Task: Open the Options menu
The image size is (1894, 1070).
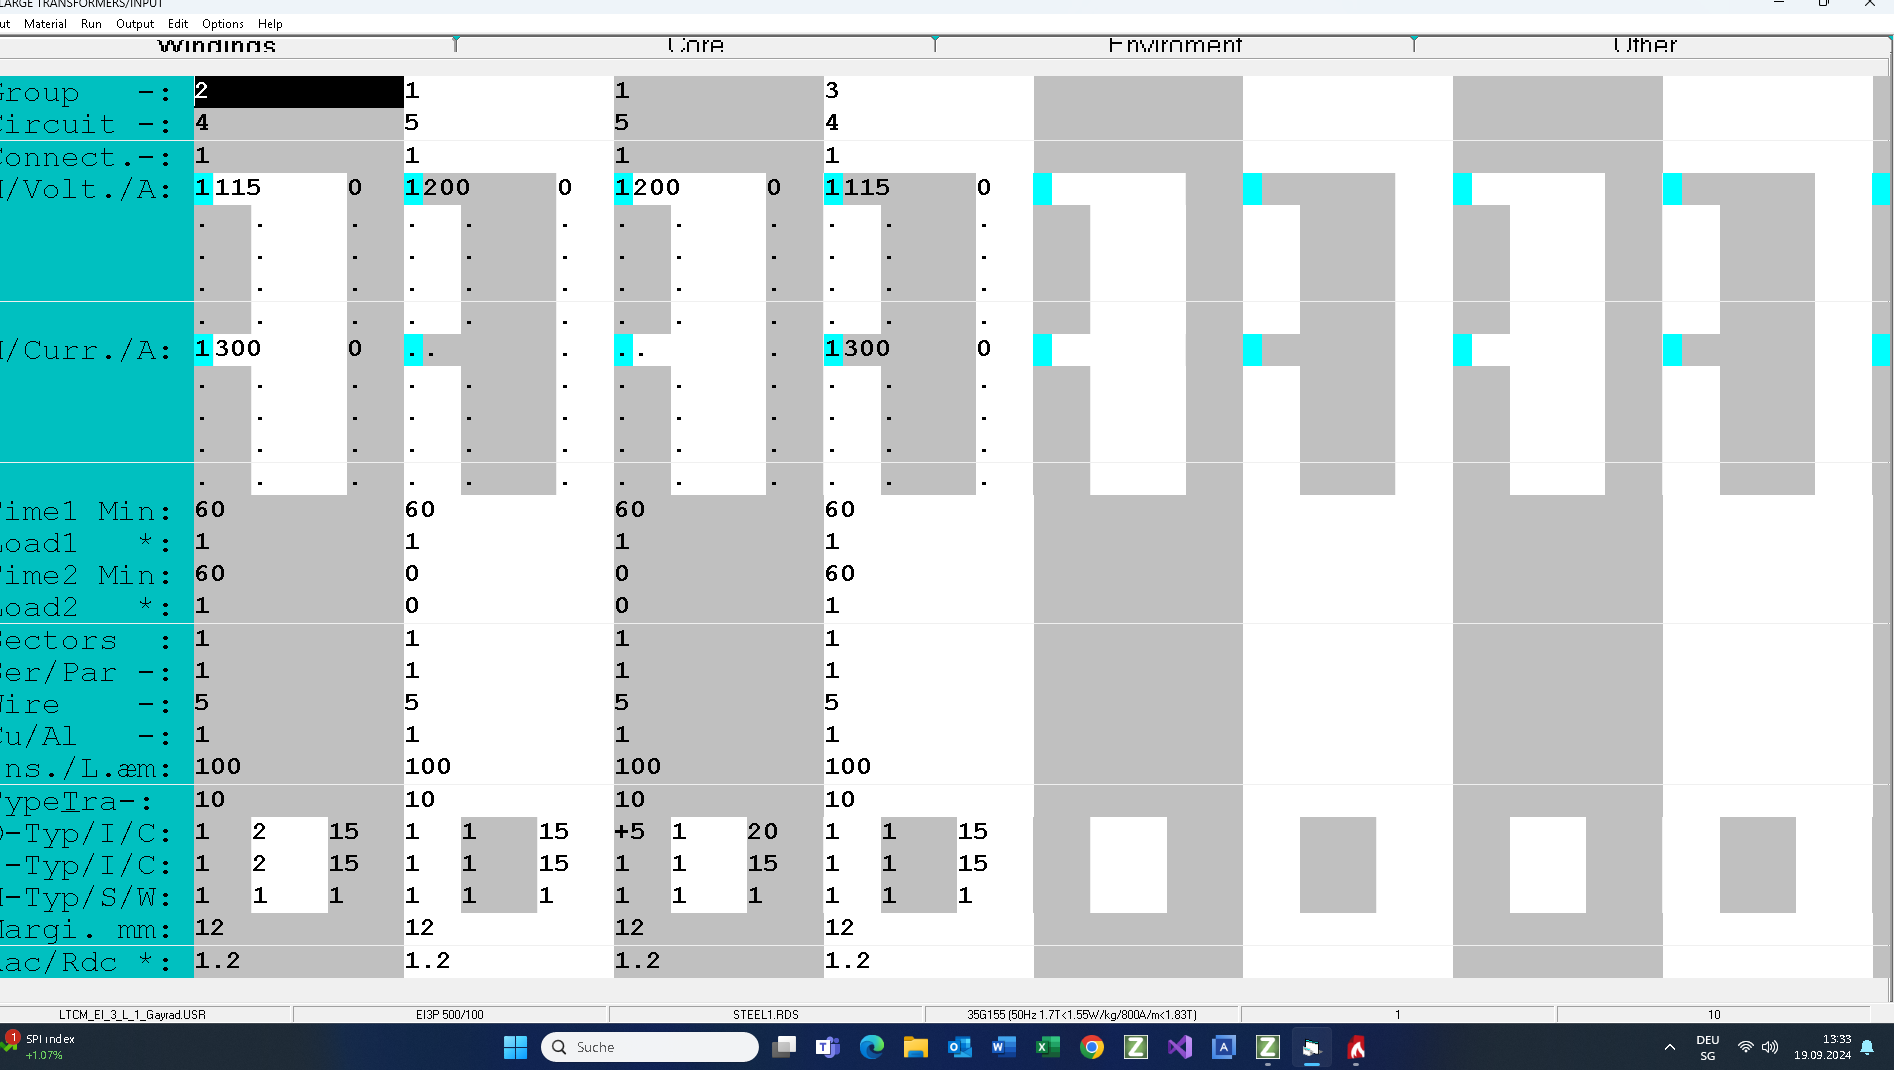Action: point(223,24)
